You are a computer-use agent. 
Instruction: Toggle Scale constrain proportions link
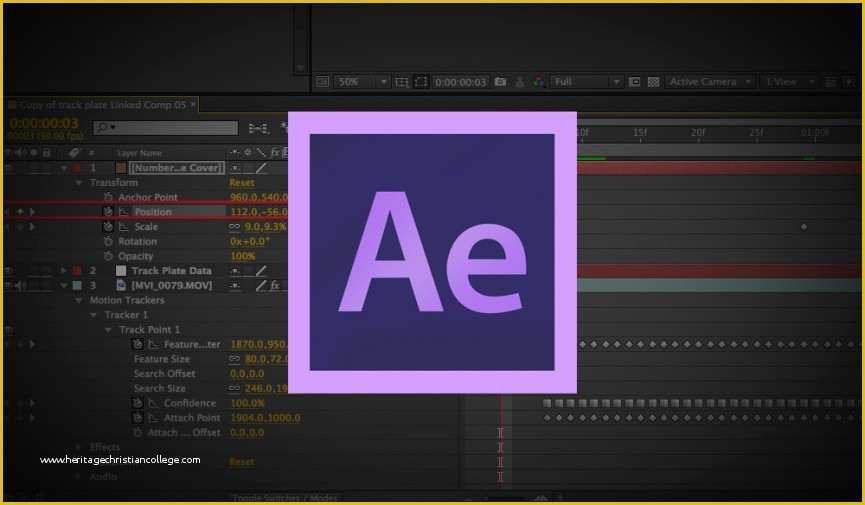click(234, 227)
